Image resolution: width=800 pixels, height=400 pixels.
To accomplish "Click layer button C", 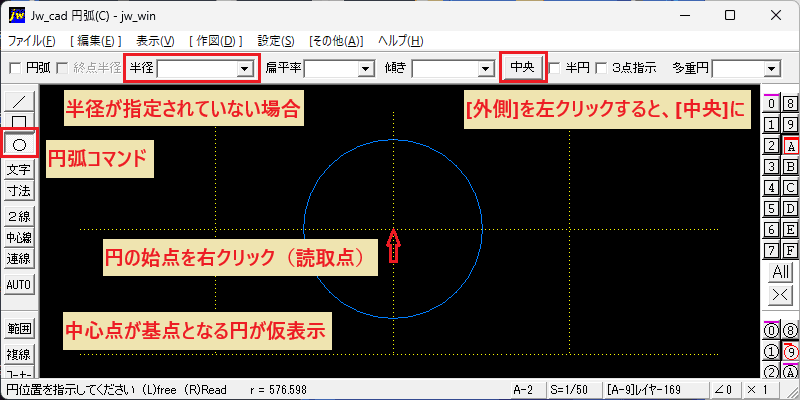I will (790, 188).
